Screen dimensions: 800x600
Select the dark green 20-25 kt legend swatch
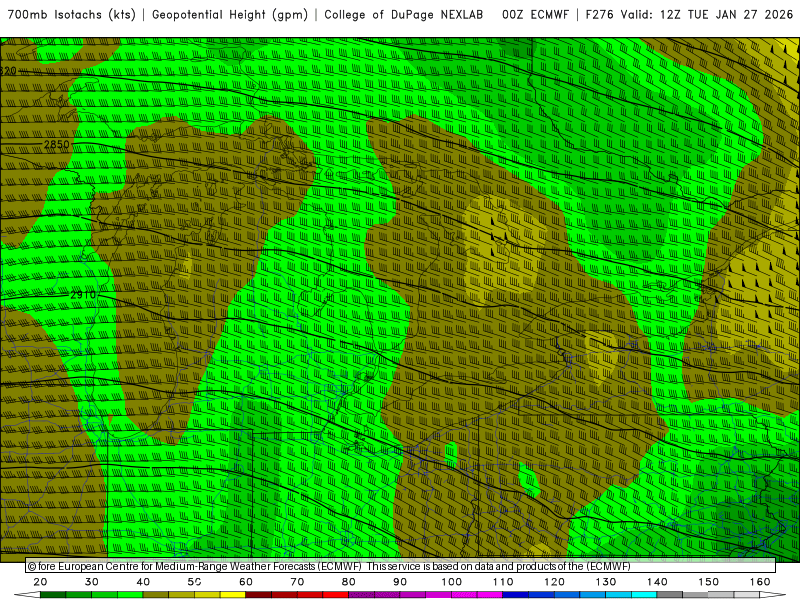coord(53,595)
